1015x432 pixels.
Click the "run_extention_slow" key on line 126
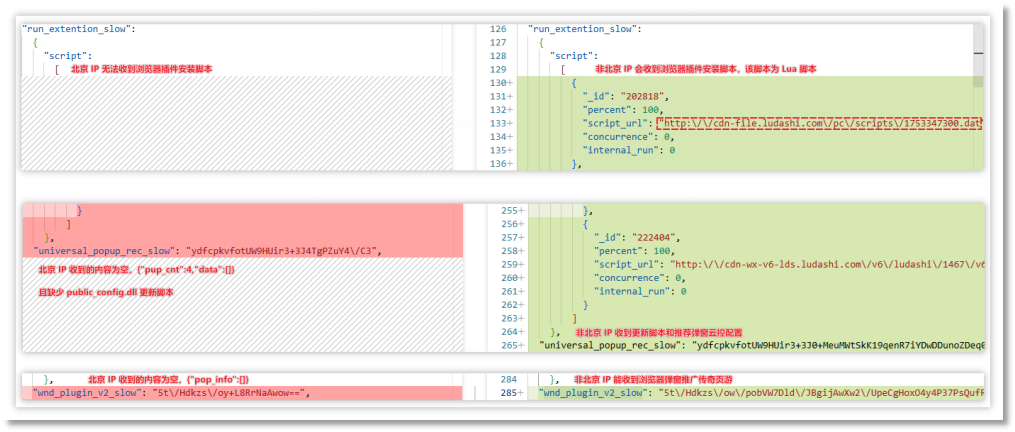click(x=585, y=29)
